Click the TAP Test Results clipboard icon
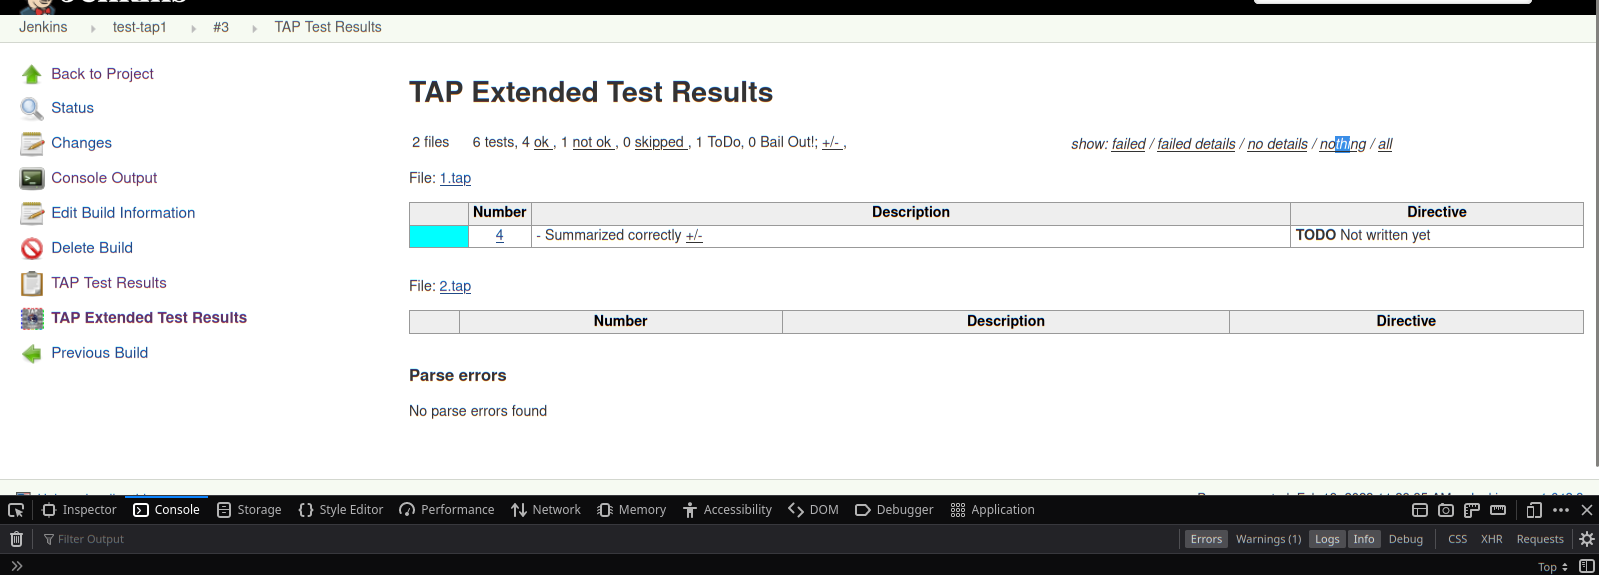 click(x=32, y=283)
